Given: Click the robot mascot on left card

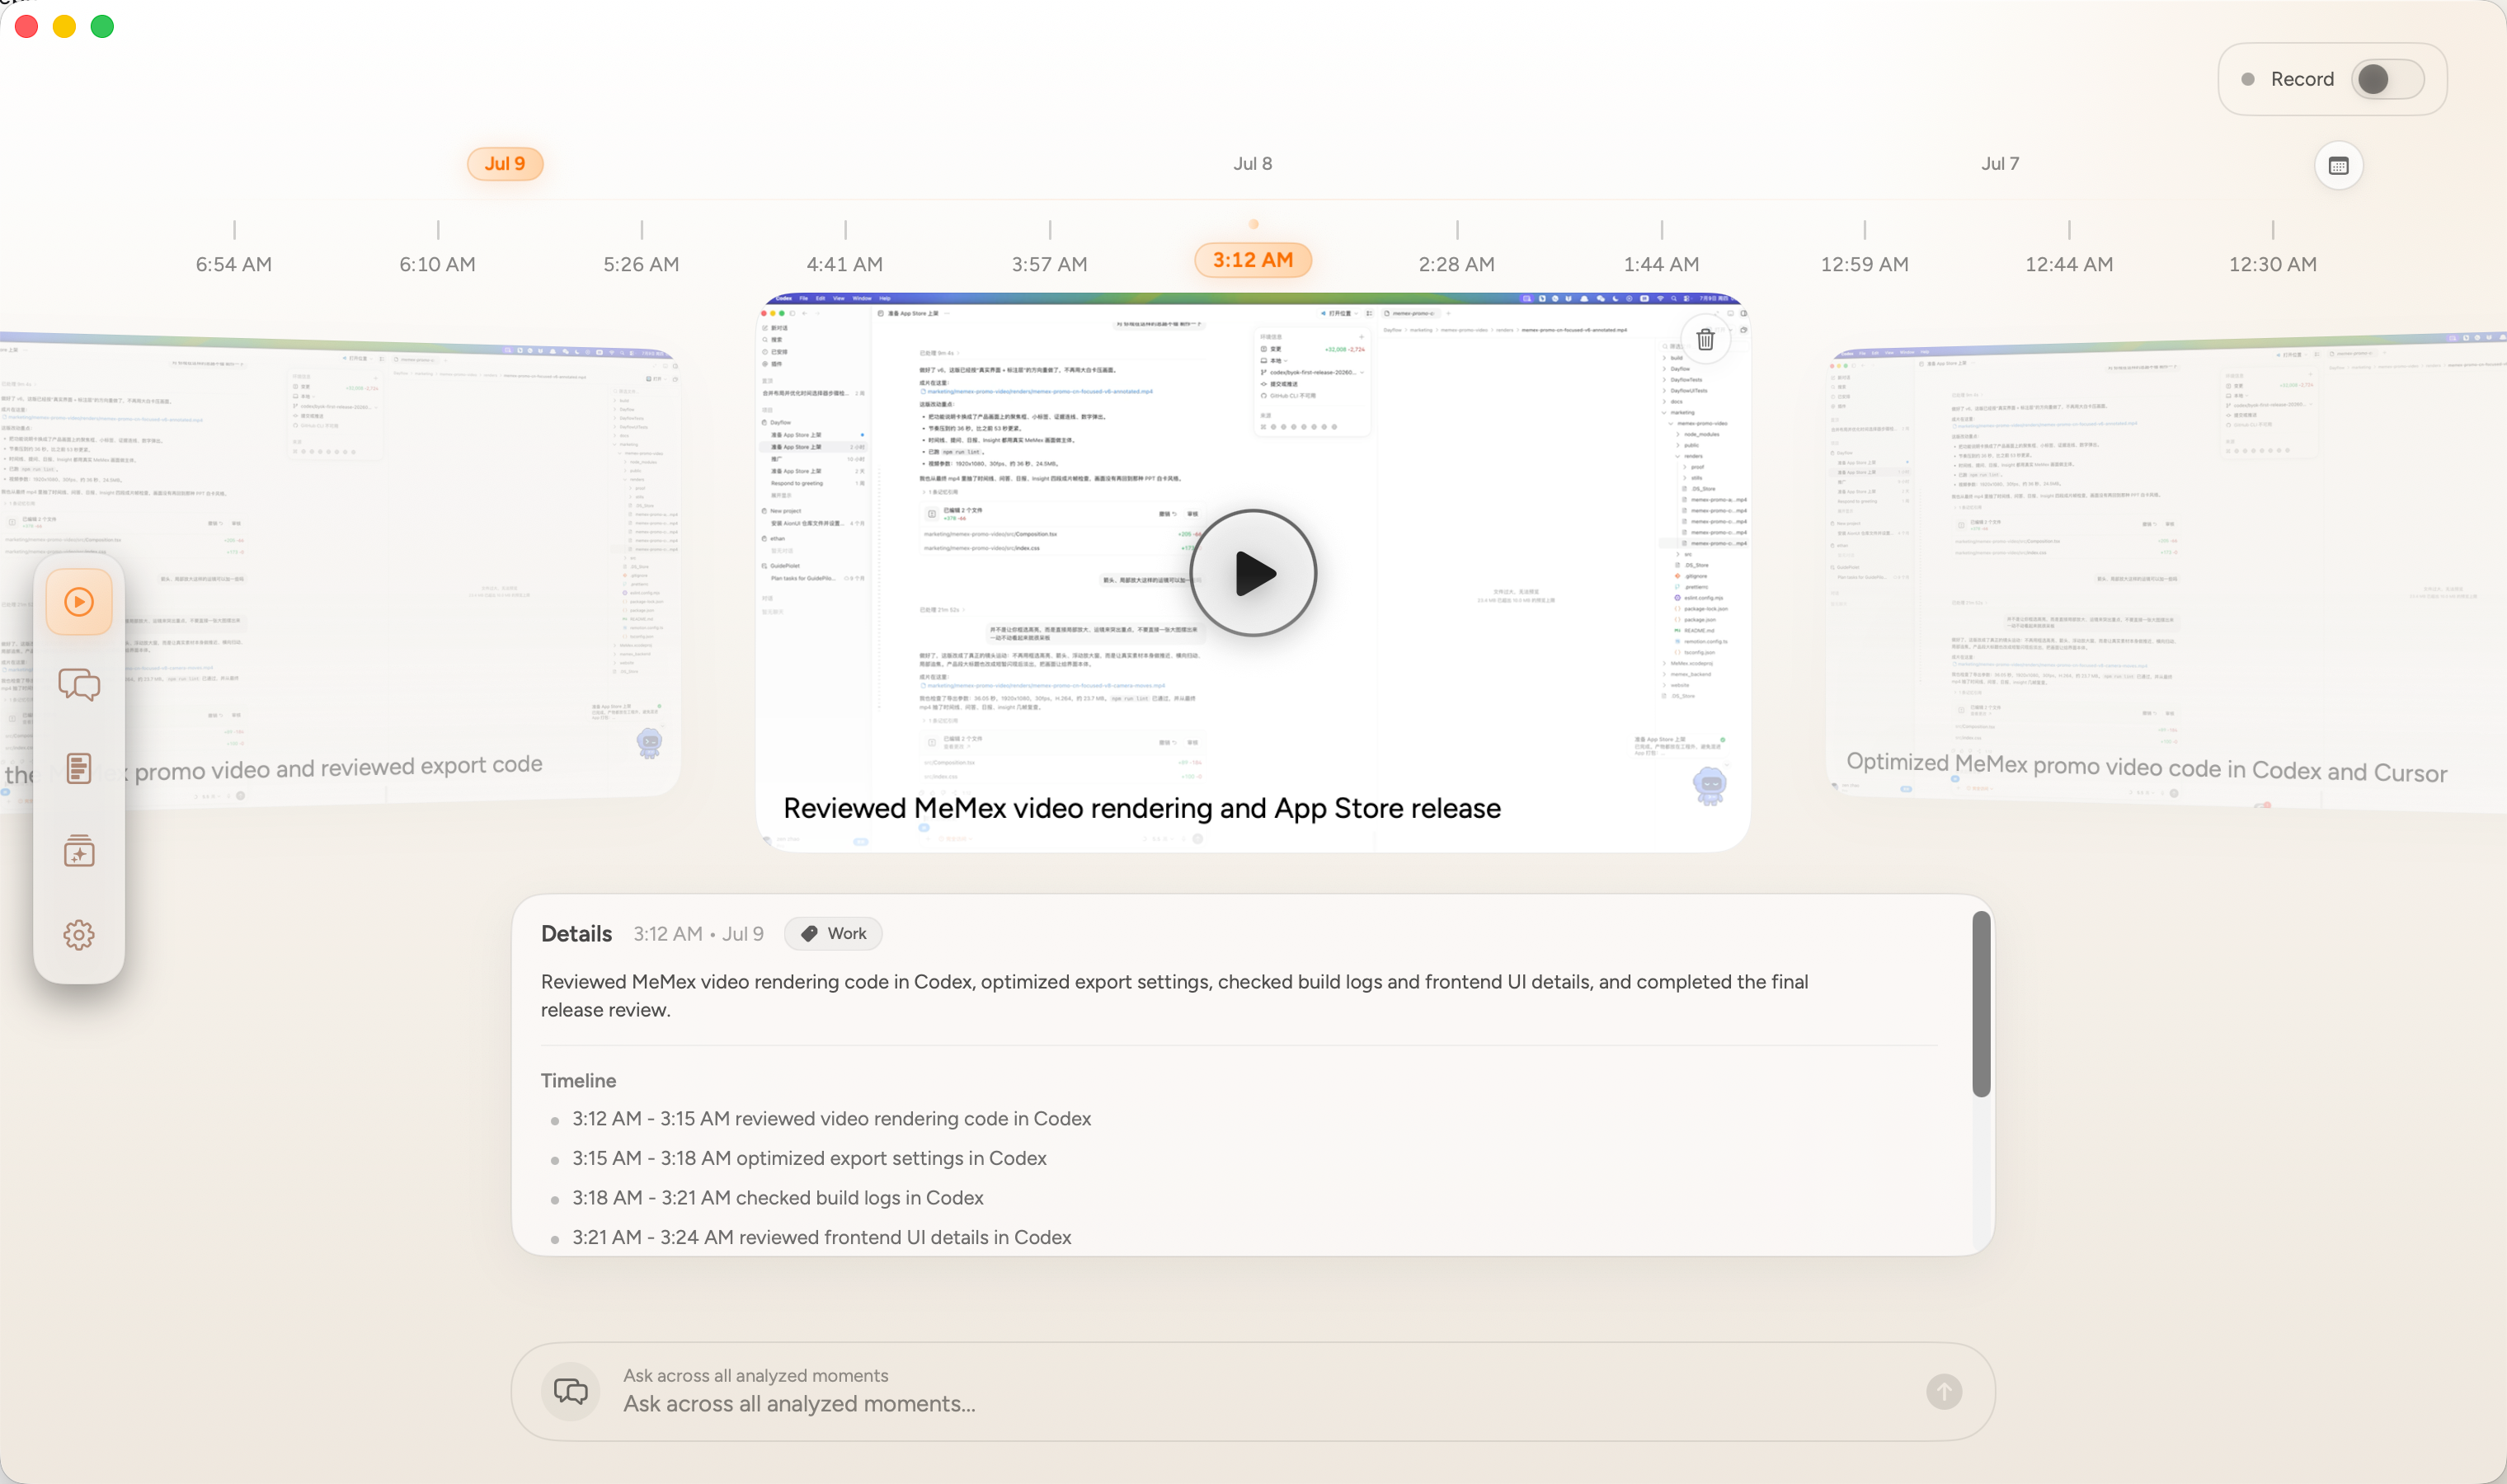Looking at the screenshot, I should tap(649, 743).
